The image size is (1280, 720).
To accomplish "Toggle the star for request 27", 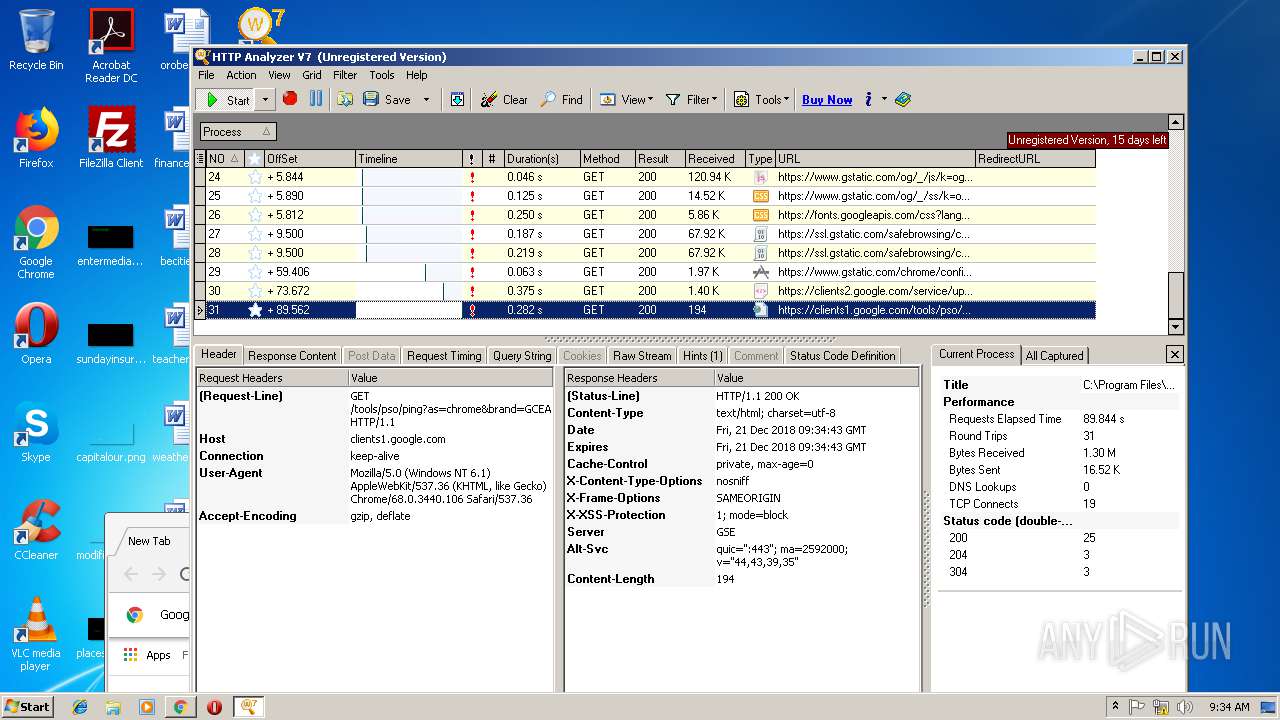I will 255,234.
